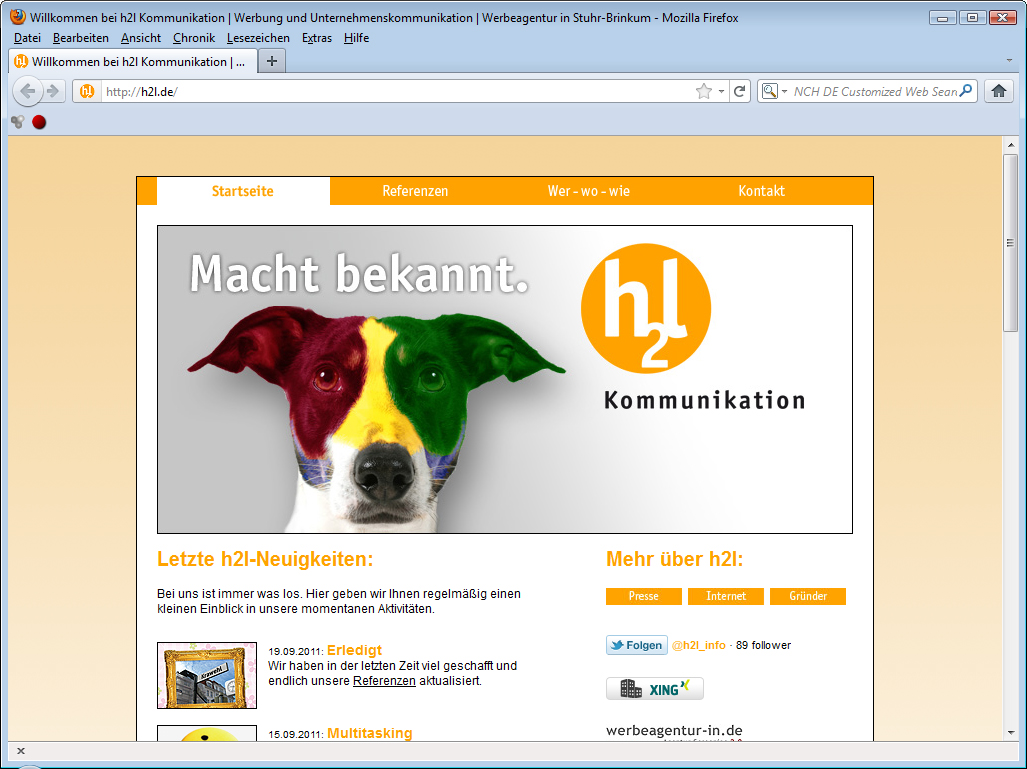Open the Erledigt news headline
1027x769 pixels.
click(x=354, y=650)
